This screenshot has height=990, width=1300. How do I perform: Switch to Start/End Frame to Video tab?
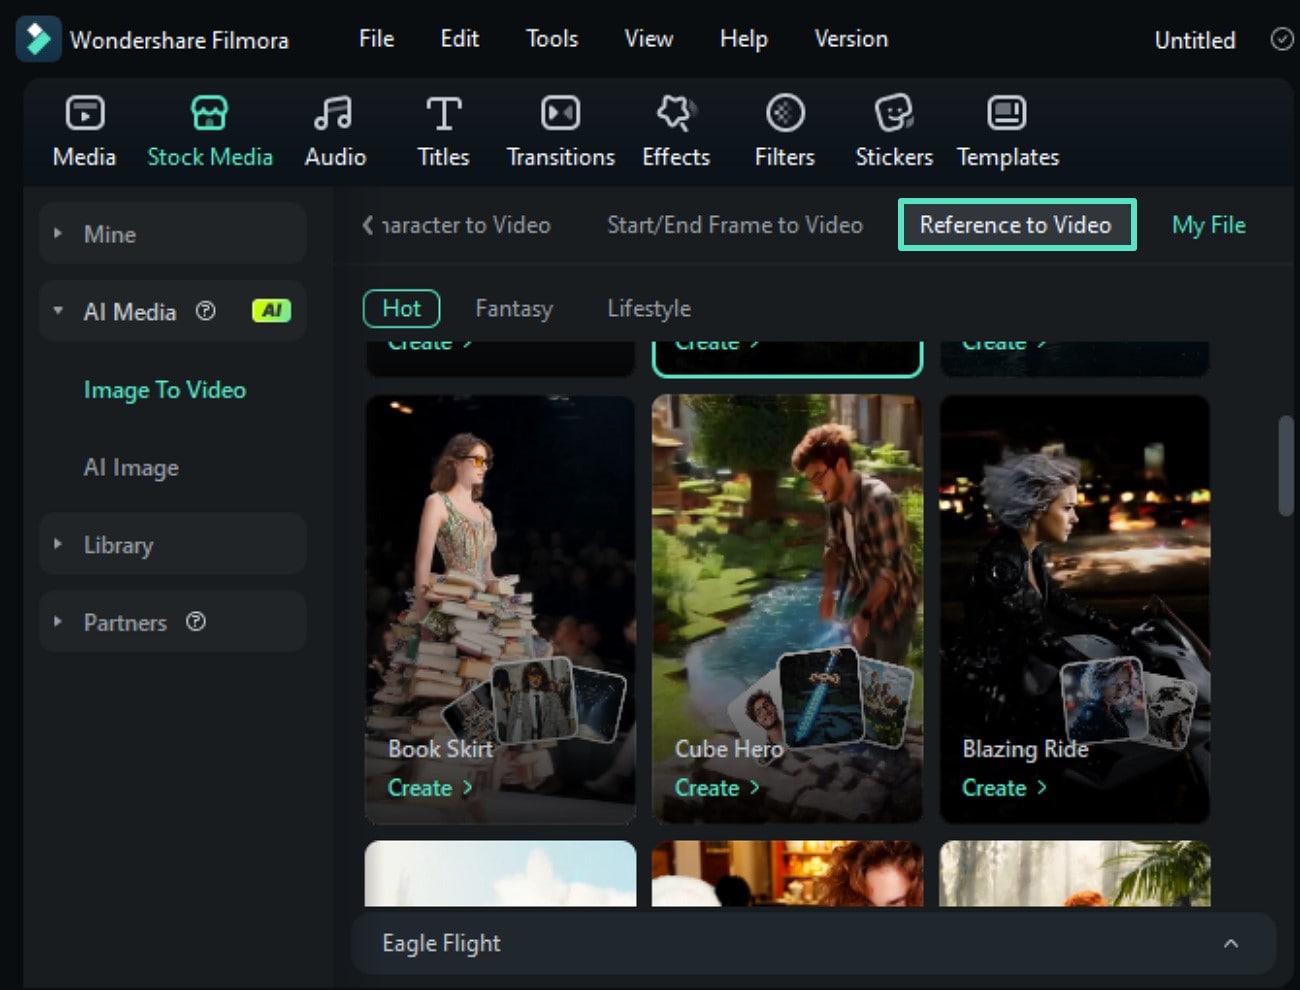pos(735,225)
